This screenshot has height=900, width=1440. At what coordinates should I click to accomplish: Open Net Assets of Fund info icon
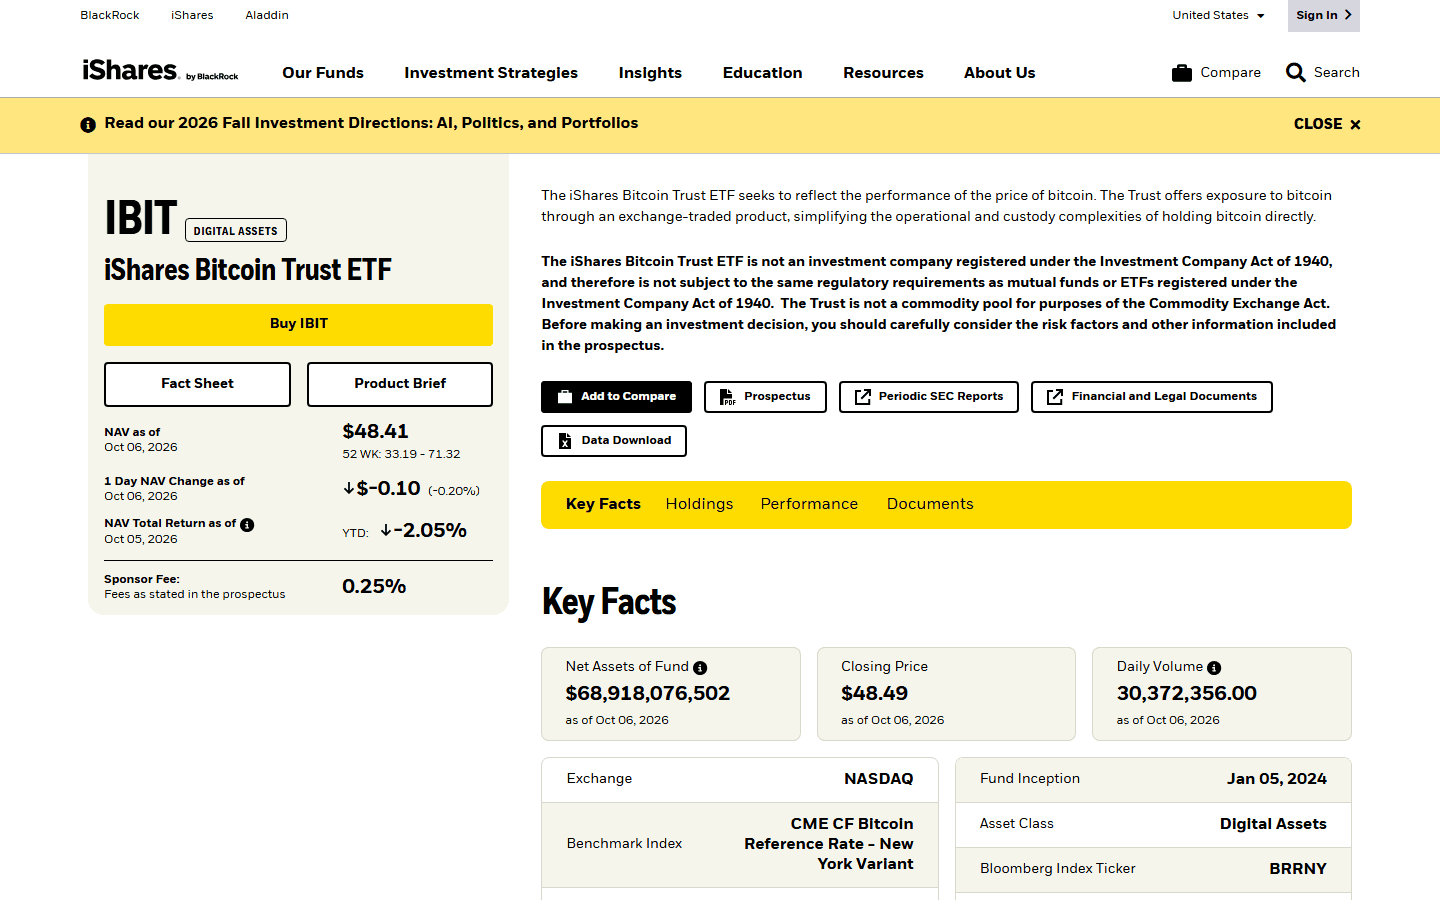pos(700,668)
